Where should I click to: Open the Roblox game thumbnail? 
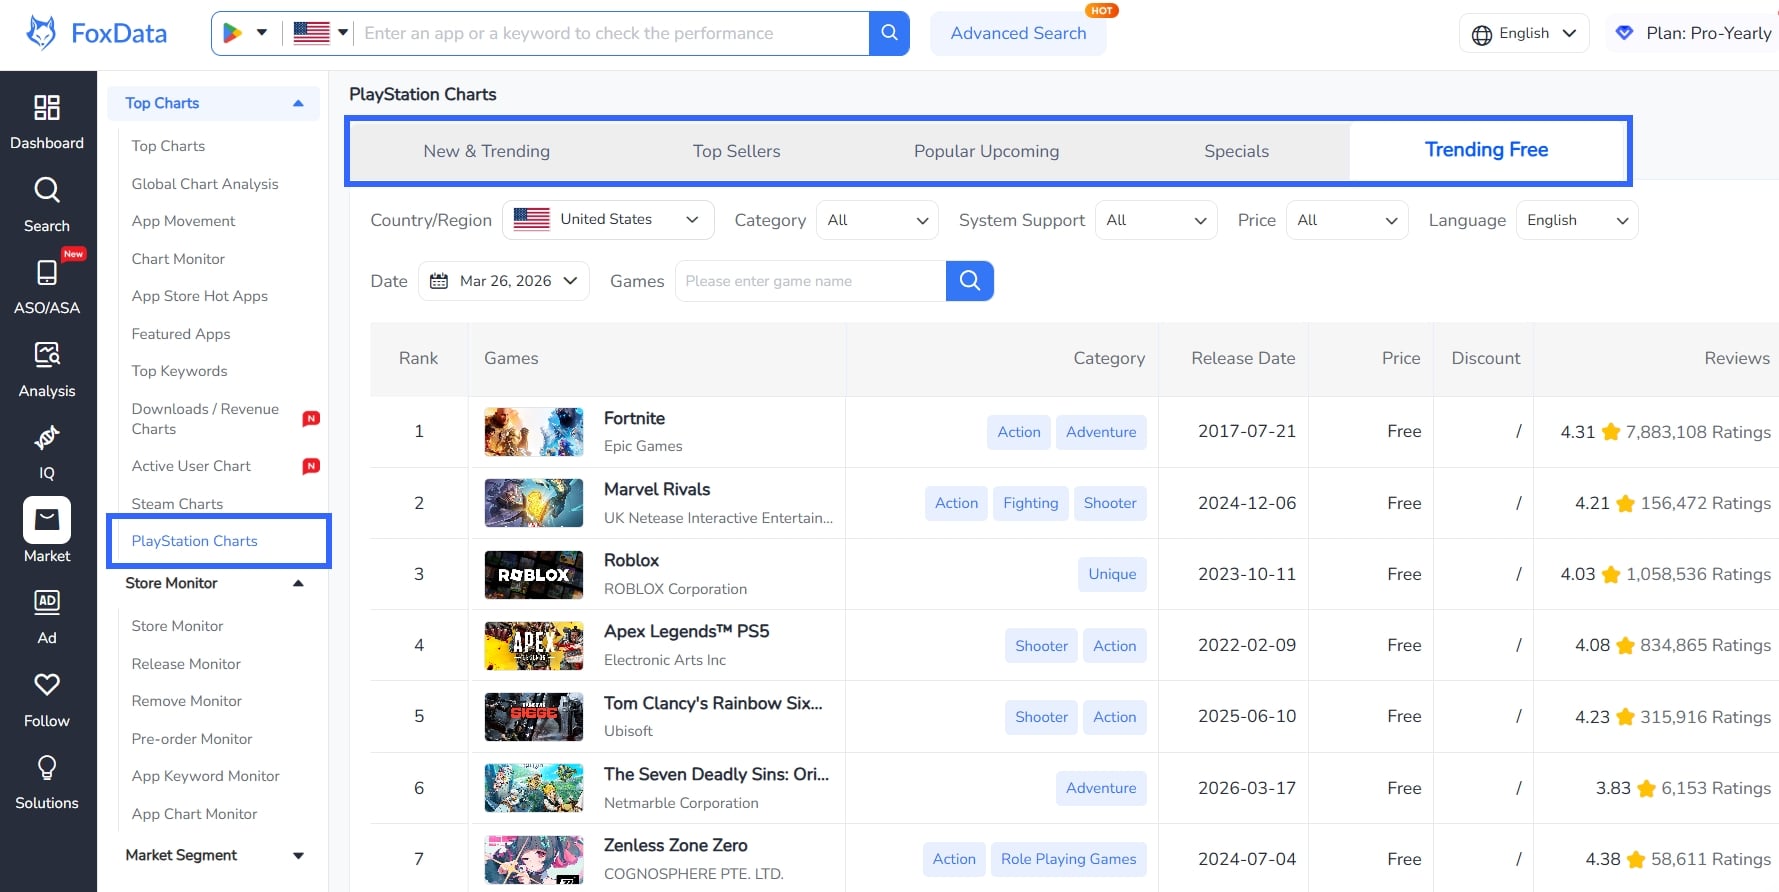[534, 575]
